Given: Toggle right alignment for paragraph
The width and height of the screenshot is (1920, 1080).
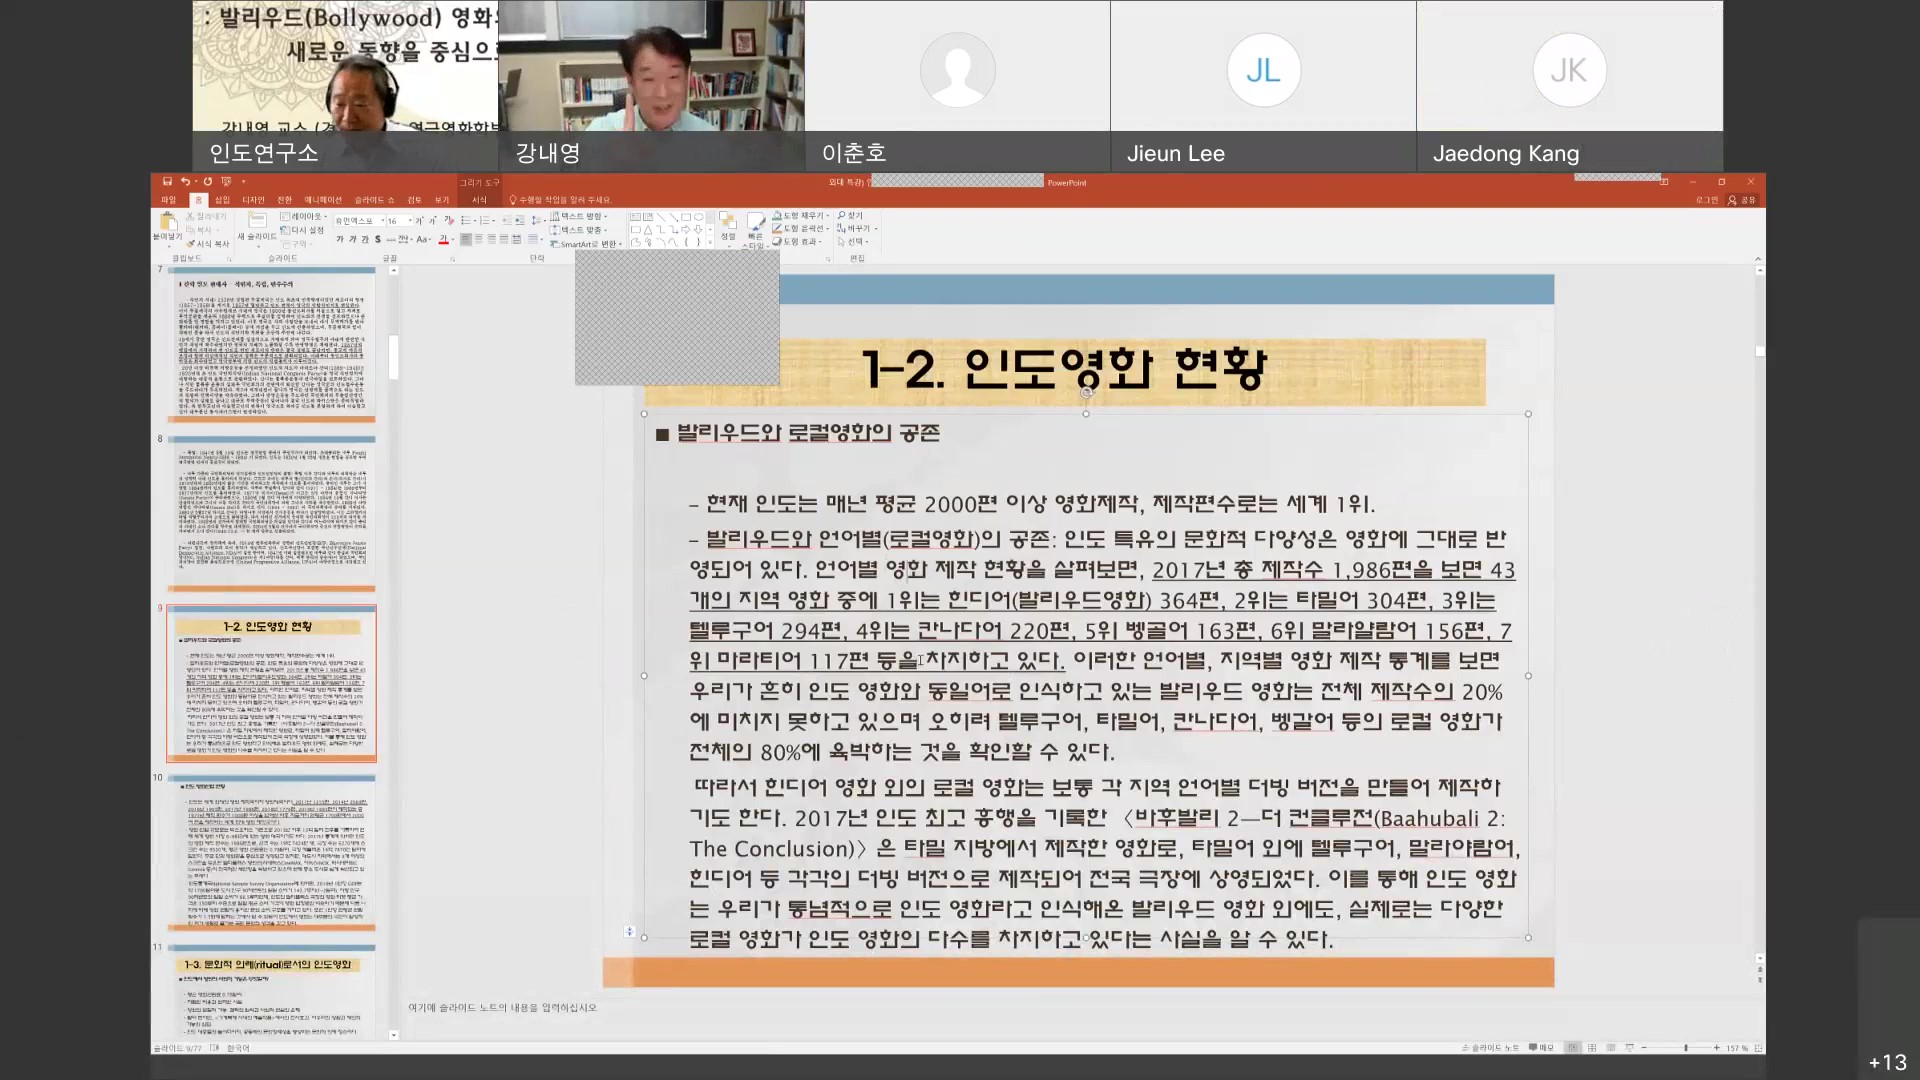Looking at the screenshot, I should point(491,239).
